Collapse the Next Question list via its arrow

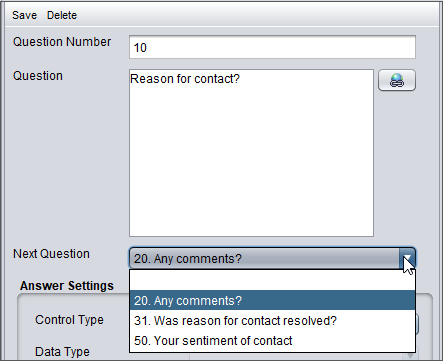click(x=407, y=258)
